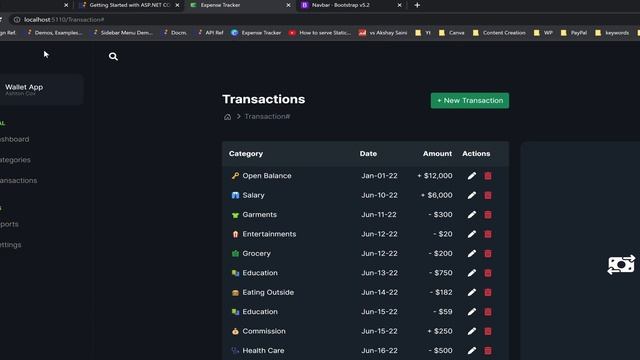The image size is (640, 360).
Task: Click the Date column header
Action: coord(368,154)
